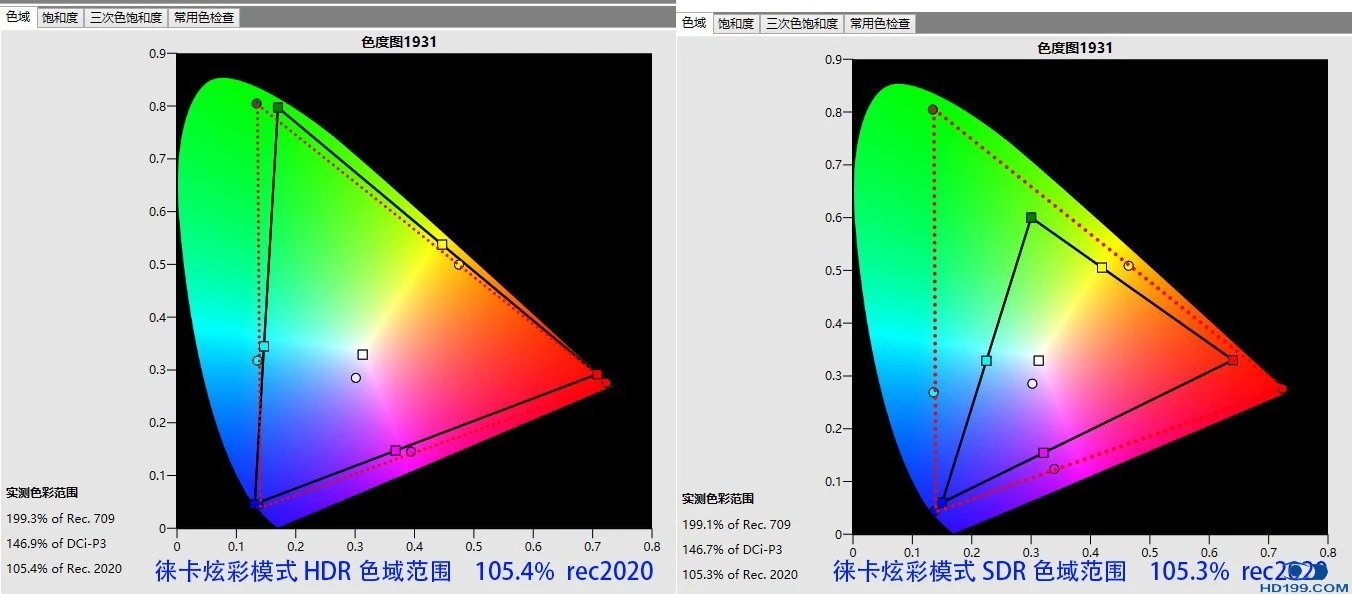Image resolution: width=1352 pixels, height=594 pixels.
Task: Click magenta square marker in right chart
Action: coord(1044,453)
